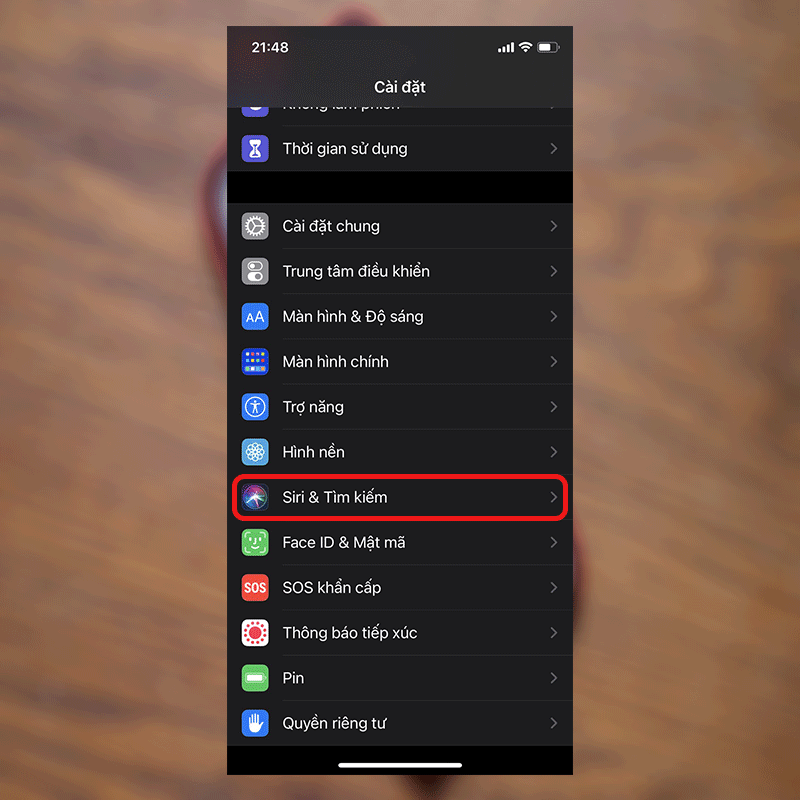This screenshot has height=800, width=800.
Task: Tap the Privacy hand icon
Action: pyautogui.click(x=255, y=723)
